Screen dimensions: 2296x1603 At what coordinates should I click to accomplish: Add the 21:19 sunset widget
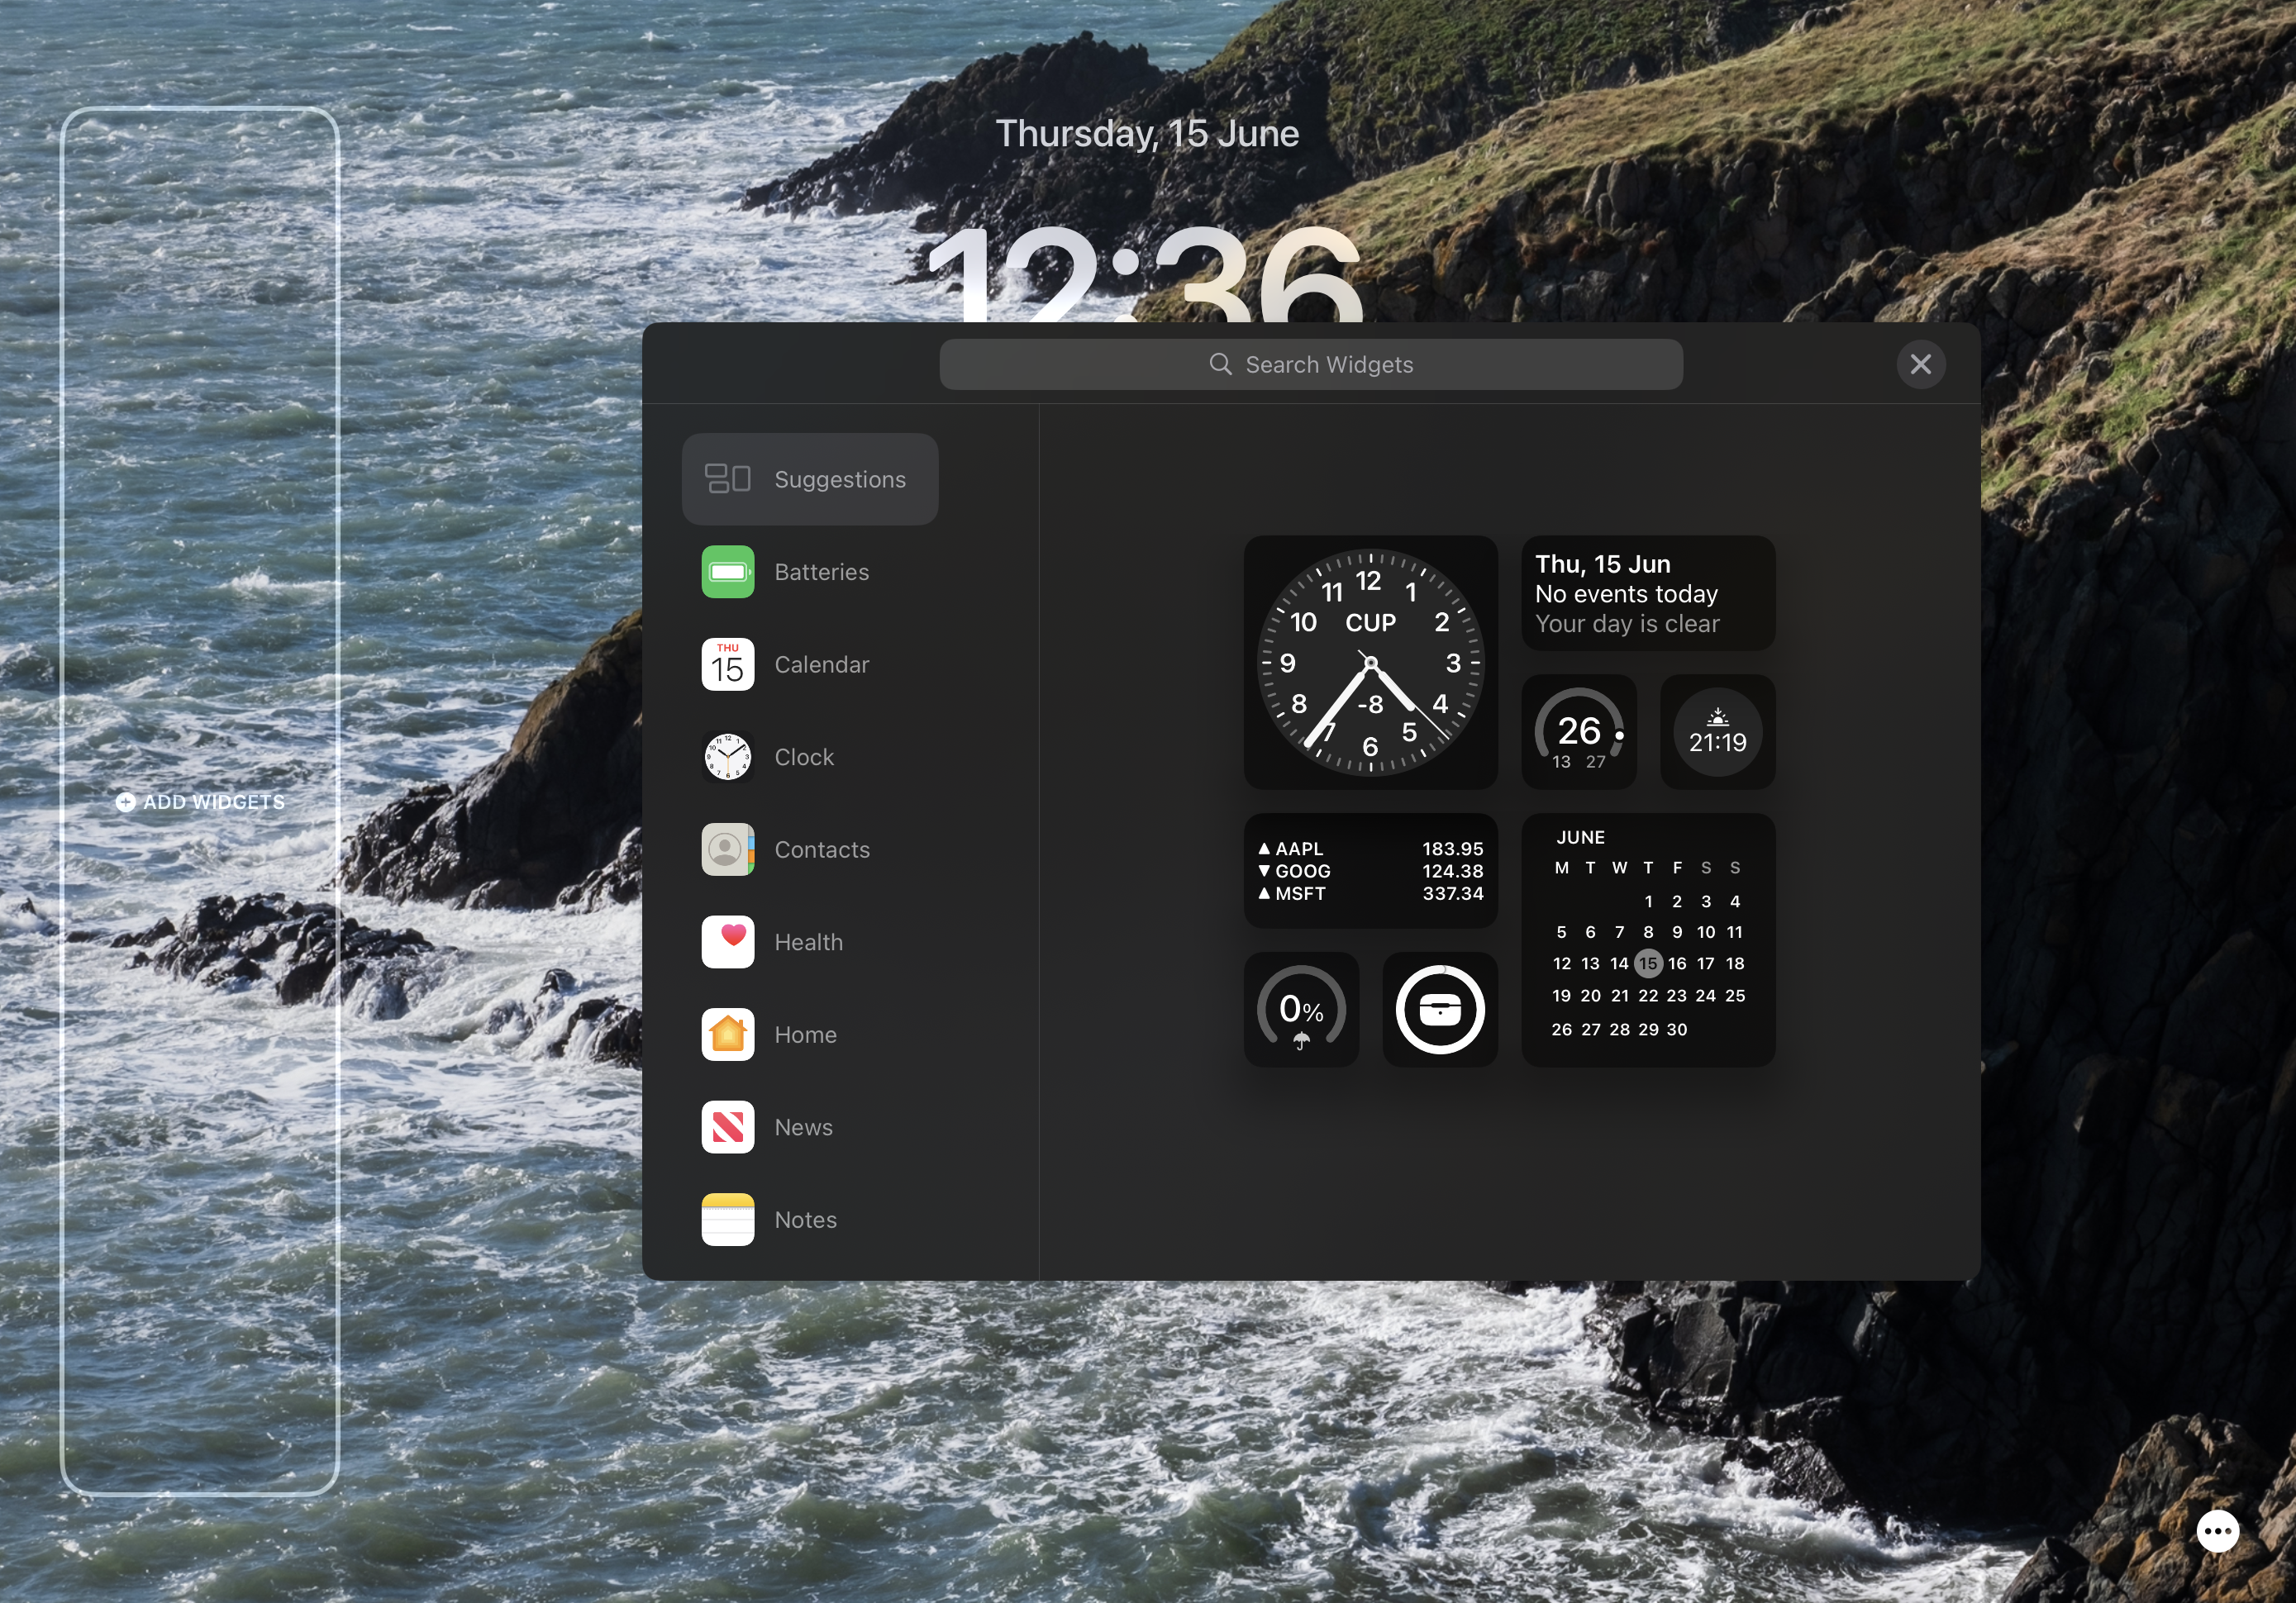pos(1717,732)
